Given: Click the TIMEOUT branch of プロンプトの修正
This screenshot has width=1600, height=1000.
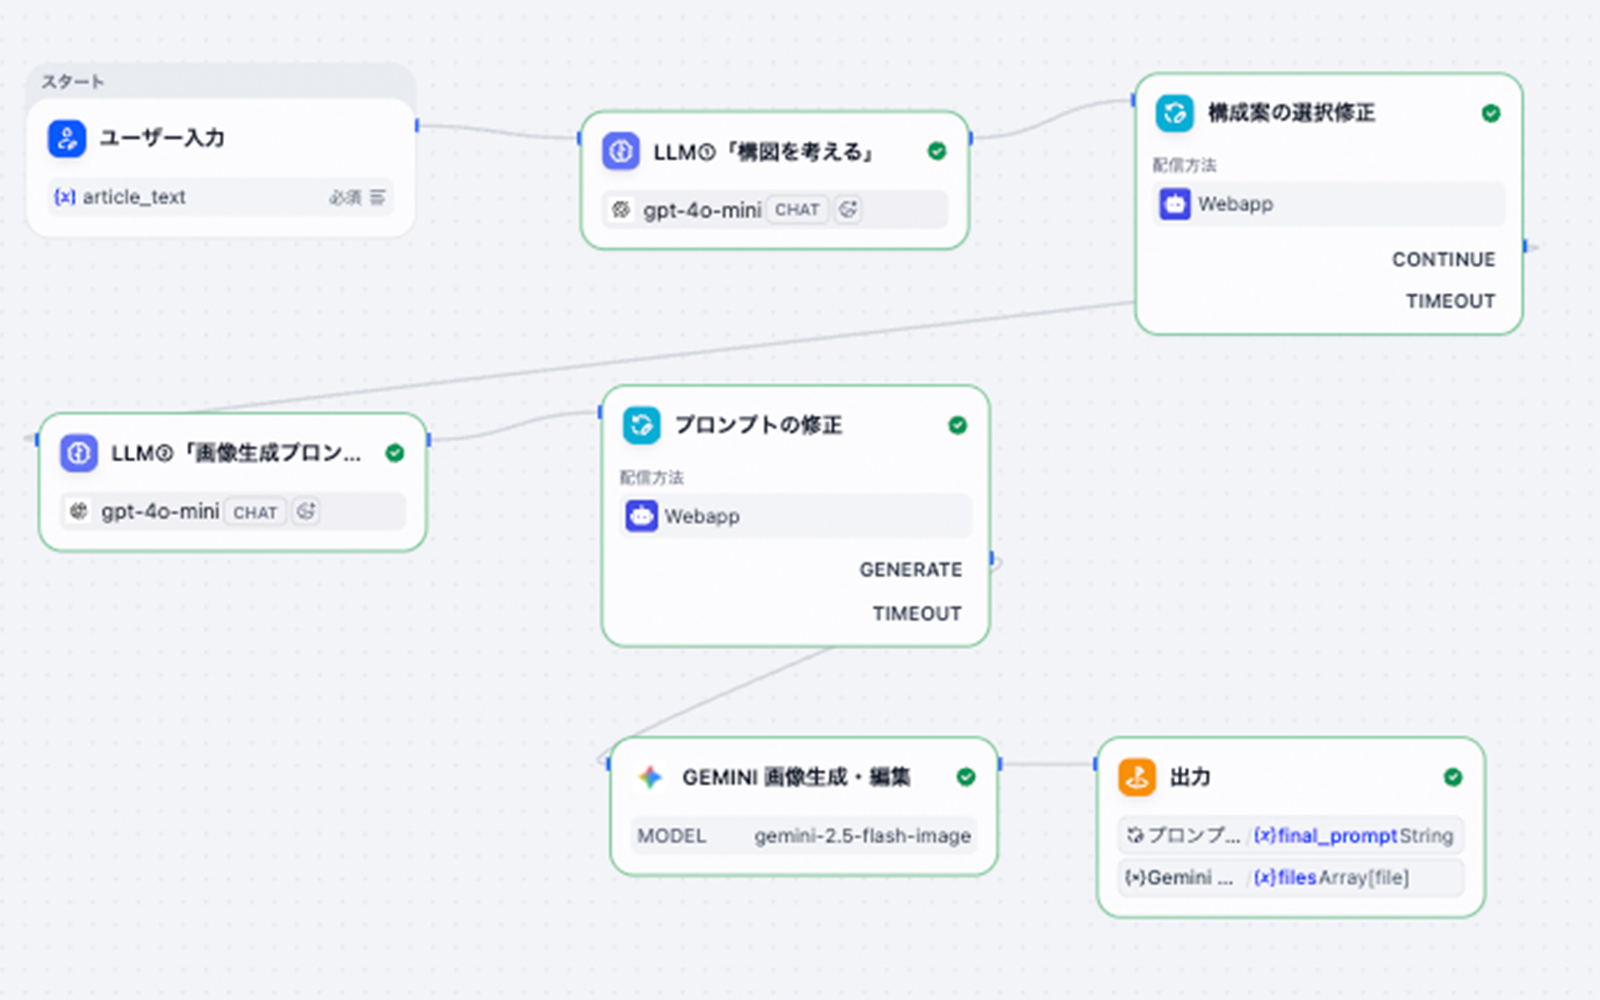Looking at the screenshot, I should [916, 613].
